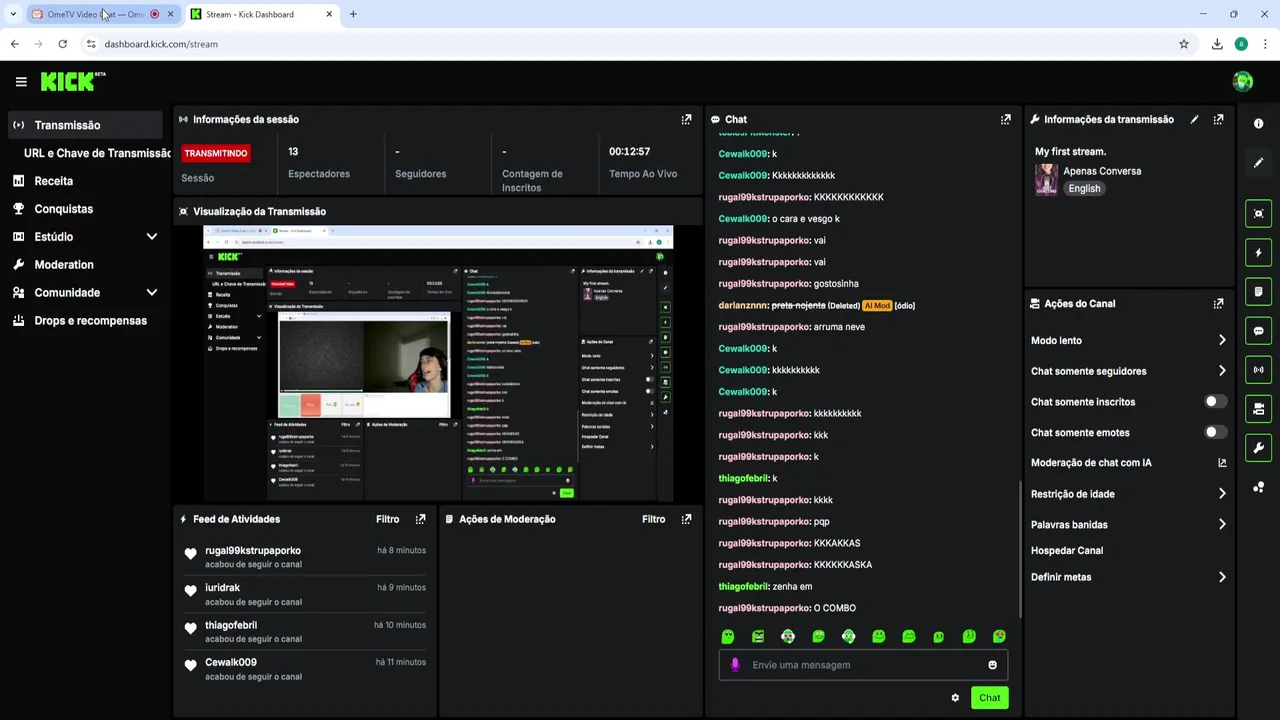The height and width of the screenshot is (720, 1280).
Task: Pop out the Feed de Atividades panel
Action: point(420,519)
